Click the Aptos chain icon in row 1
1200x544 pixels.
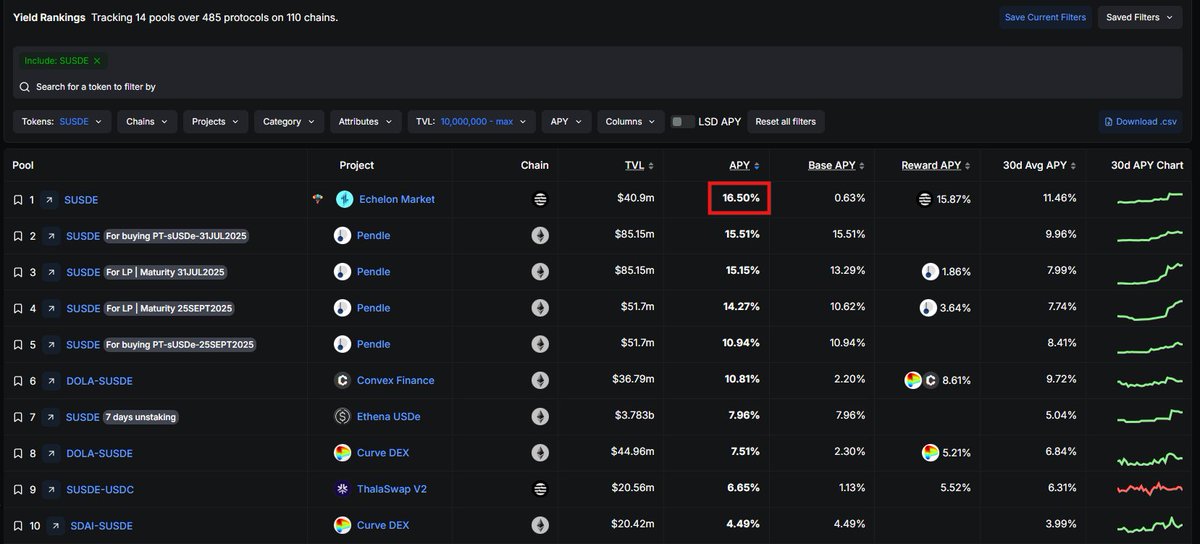point(540,199)
